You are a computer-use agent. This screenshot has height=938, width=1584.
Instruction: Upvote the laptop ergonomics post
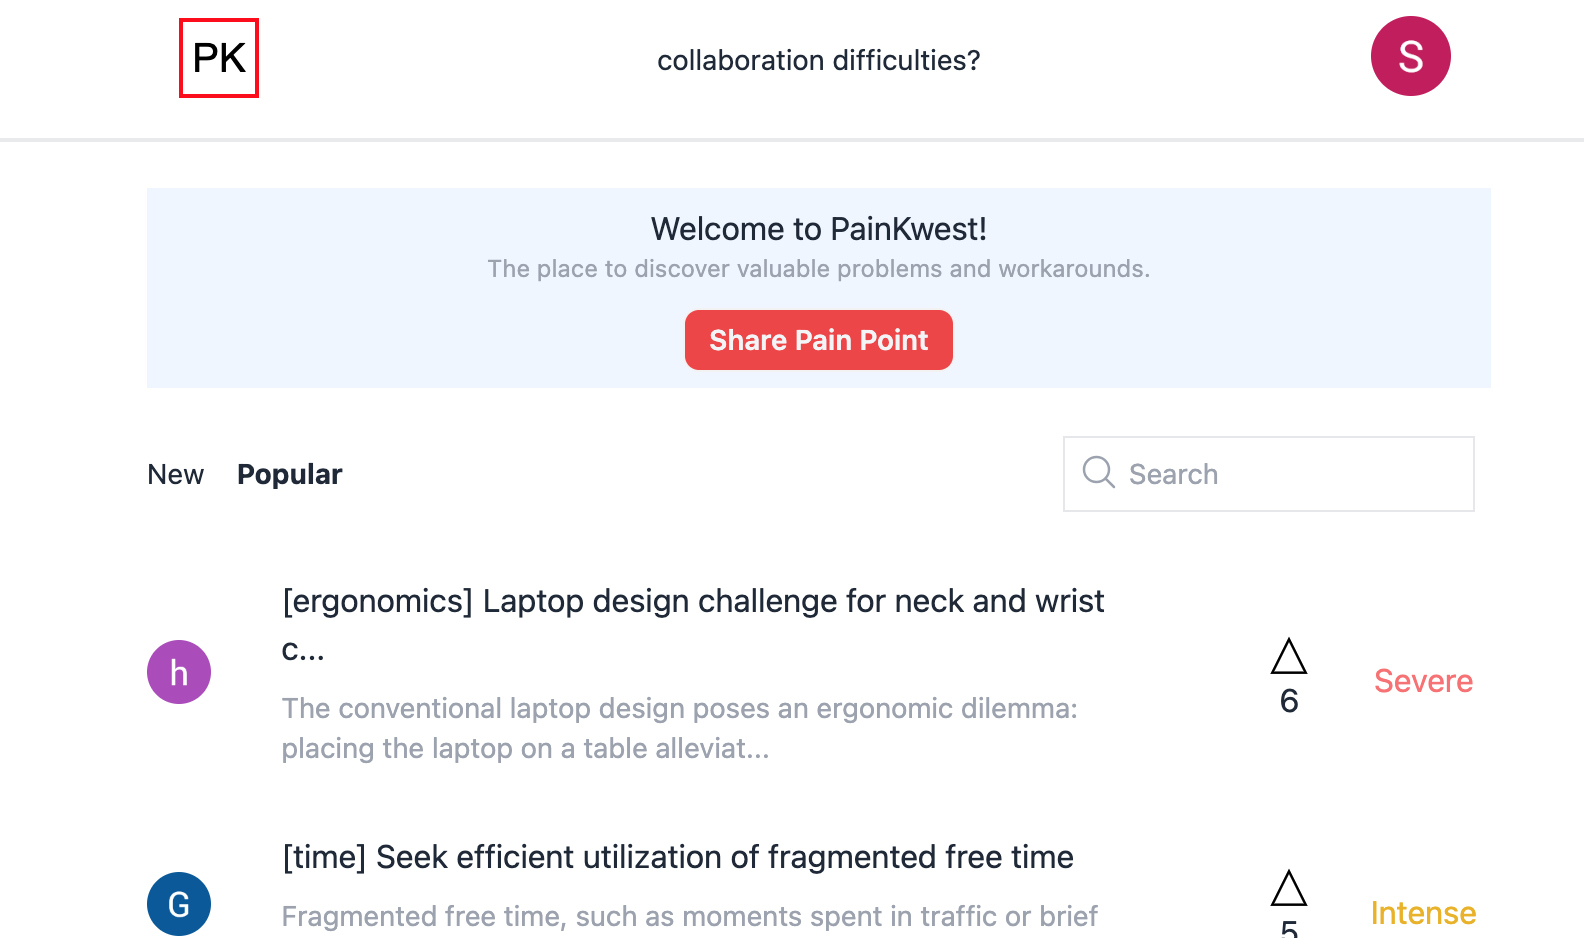1289,657
